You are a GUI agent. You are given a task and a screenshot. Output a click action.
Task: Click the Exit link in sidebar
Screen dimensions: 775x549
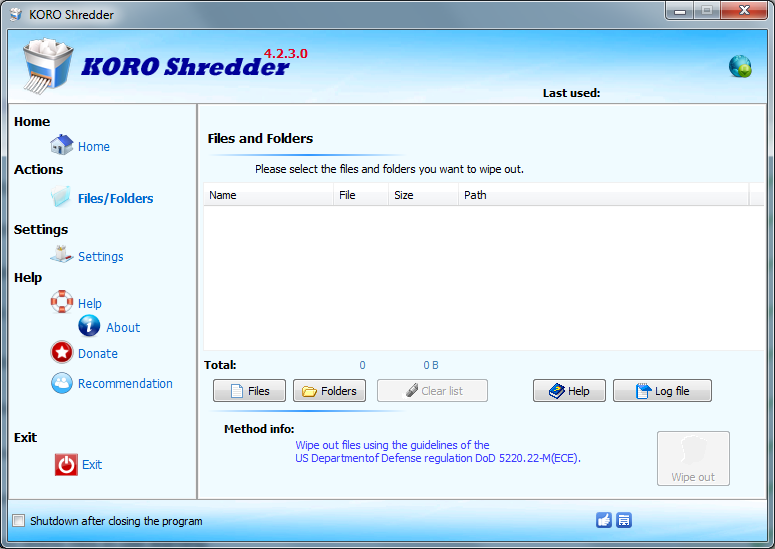tap(92, 465)
